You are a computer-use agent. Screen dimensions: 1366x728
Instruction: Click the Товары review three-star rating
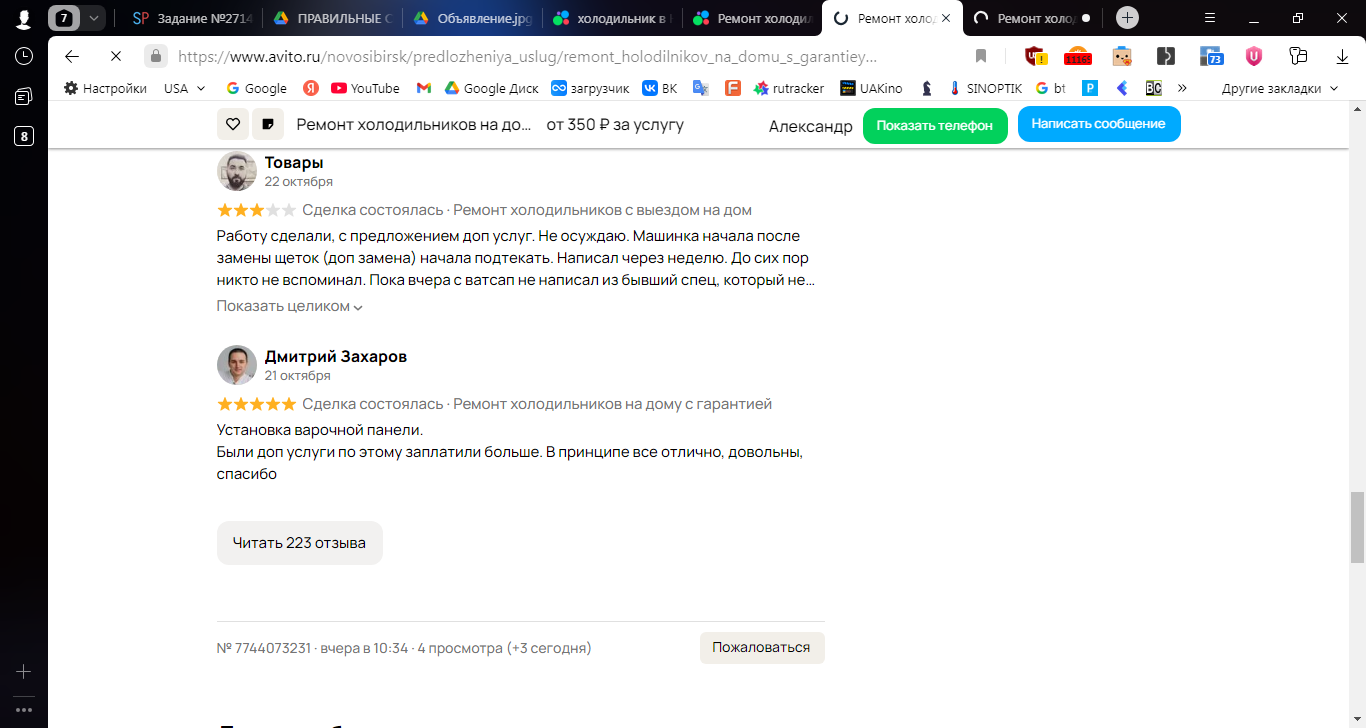point(256,210)
